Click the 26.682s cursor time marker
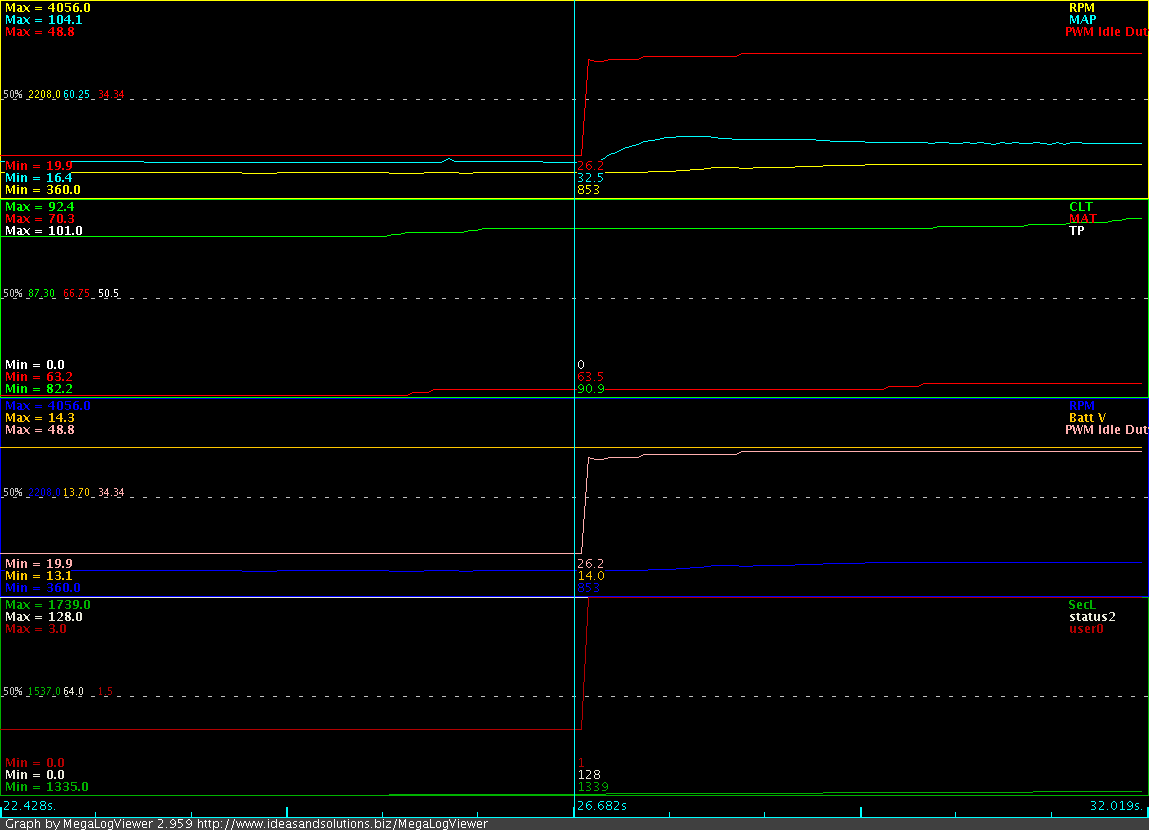This screenshot has height=830, width=1149. click(602, 805)
